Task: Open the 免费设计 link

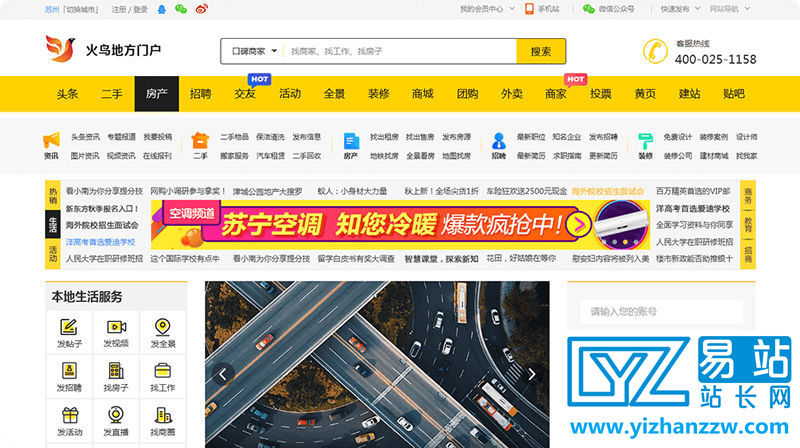Action: (x=678, y=137)
